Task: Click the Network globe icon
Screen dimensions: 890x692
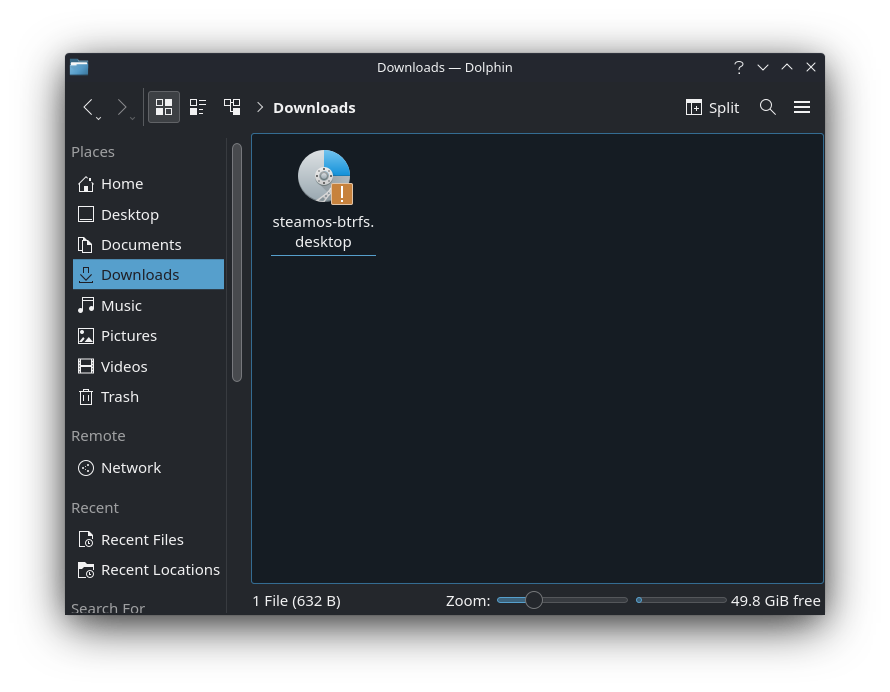Action: tap(86, 468)
